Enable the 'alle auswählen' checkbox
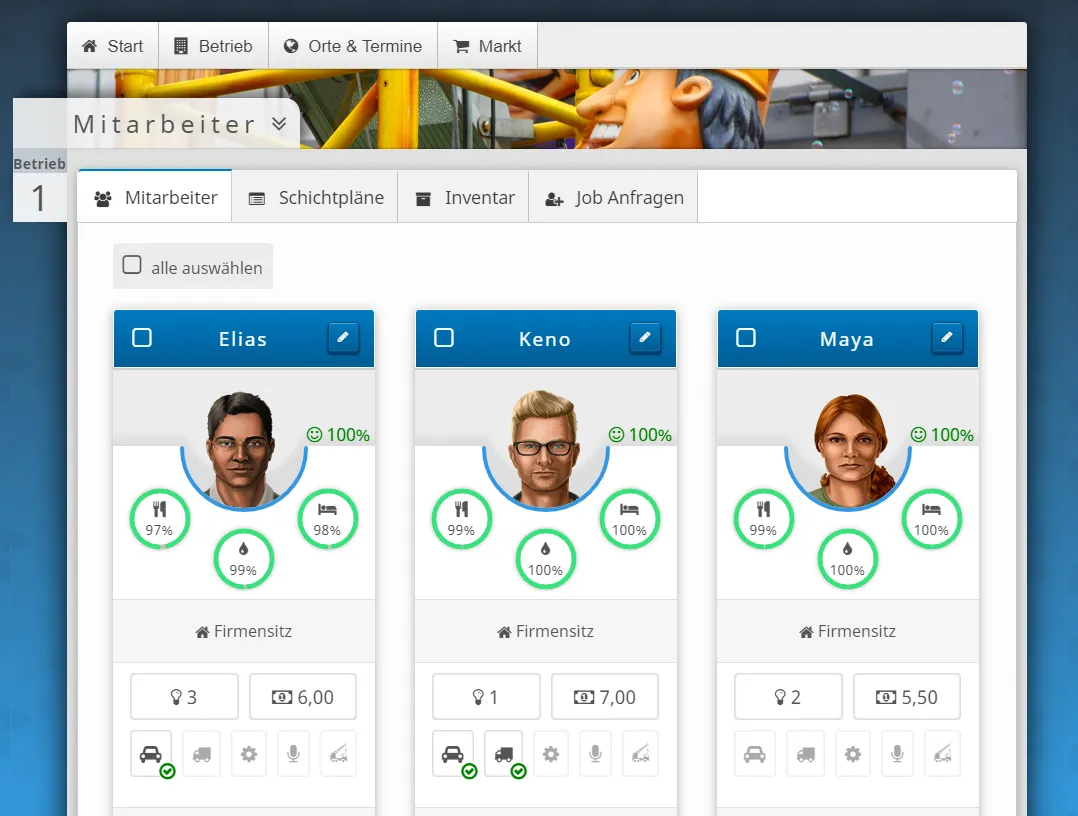Viewport: 1078px width, 816px height. point(132,265)
